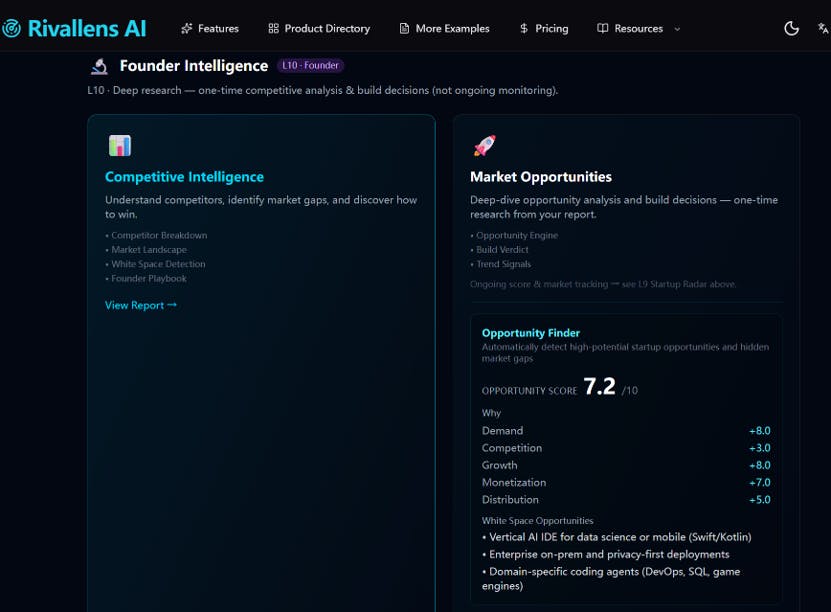The height and width of the screenshot is (612, 831).
Task: Select the L10 · Founder badge
Action: point(311,66)
